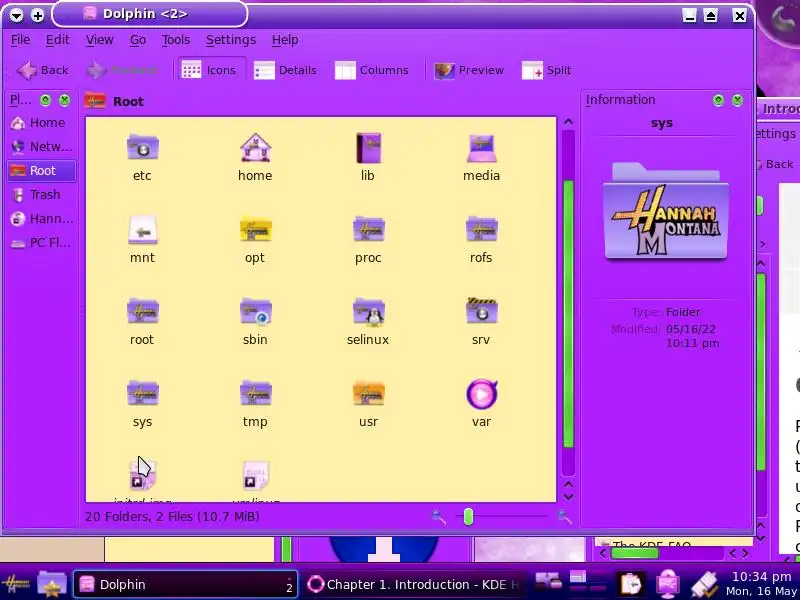Open the usr folder
The height and width of the screenshot is (600, 800).
(368, 394)
